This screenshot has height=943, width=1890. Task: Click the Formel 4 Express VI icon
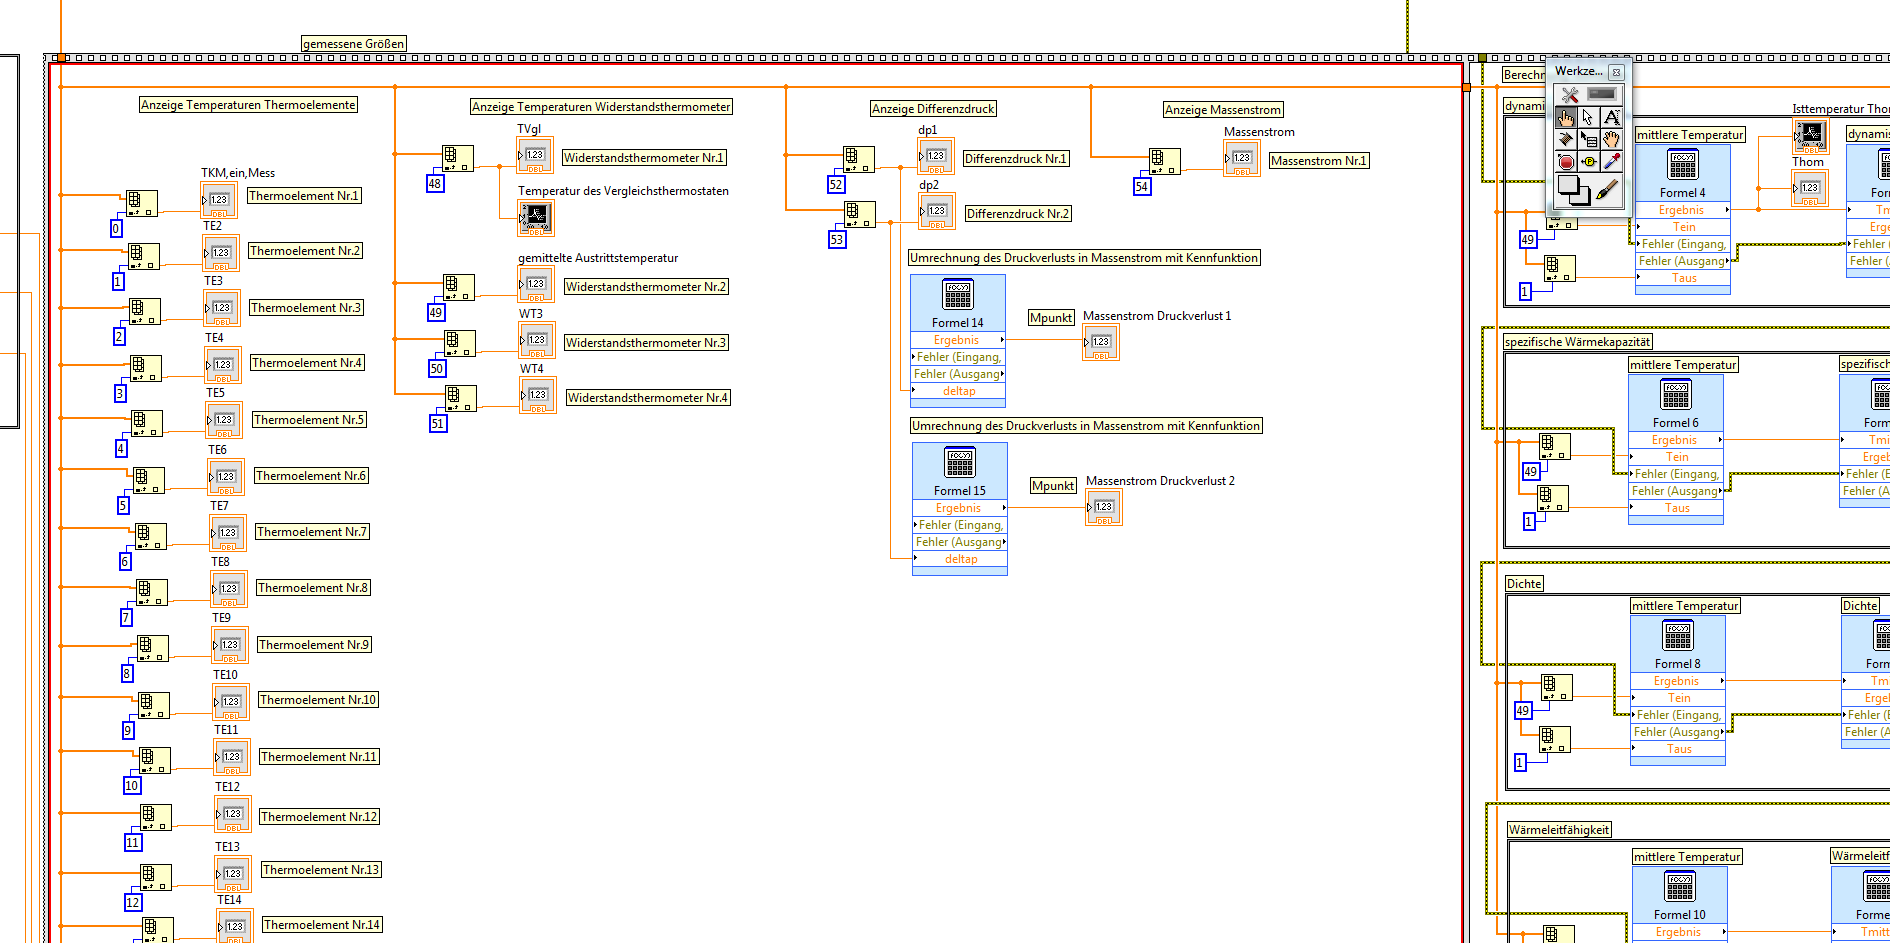point(1683,164)
